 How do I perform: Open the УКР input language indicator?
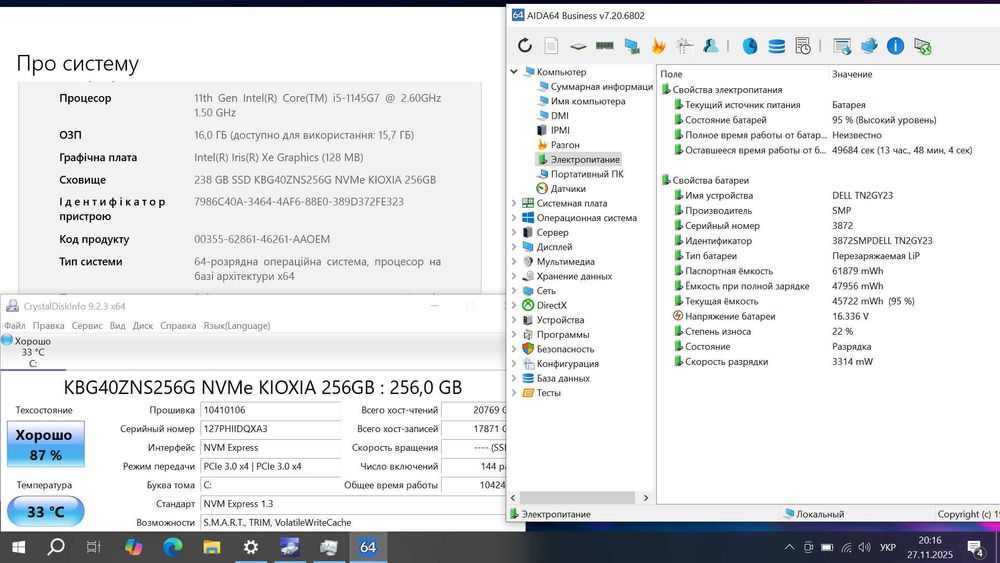tap(888, 548)
